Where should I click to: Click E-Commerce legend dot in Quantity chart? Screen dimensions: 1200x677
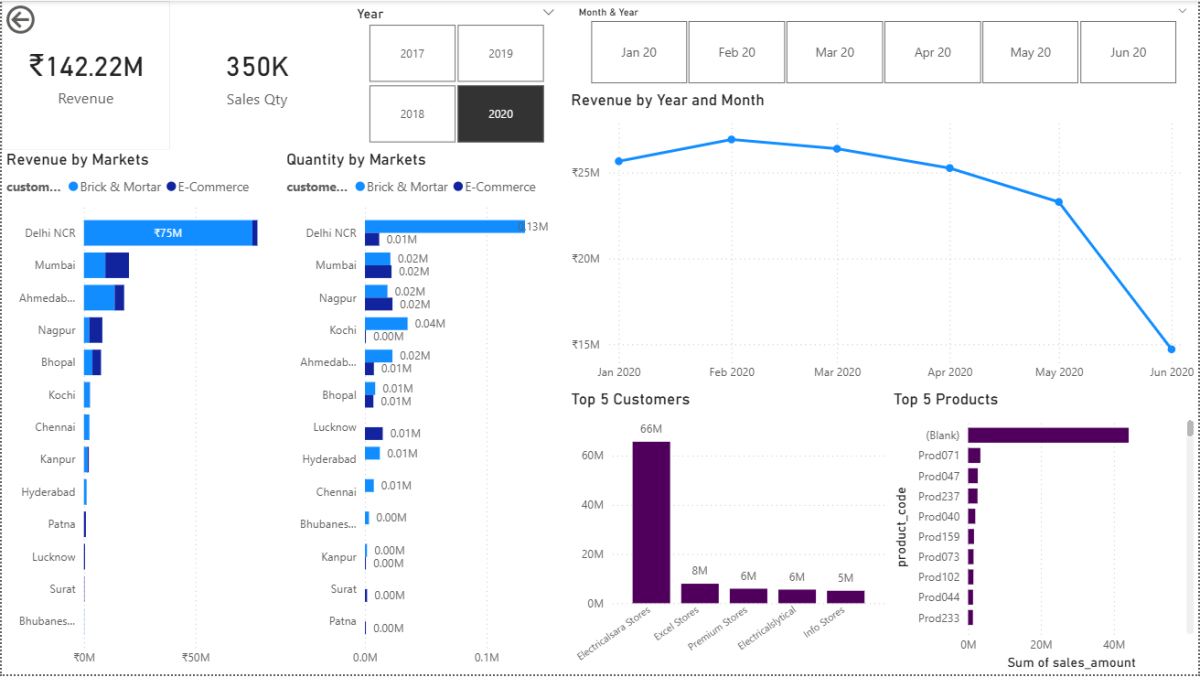click(x=458, y=187)
